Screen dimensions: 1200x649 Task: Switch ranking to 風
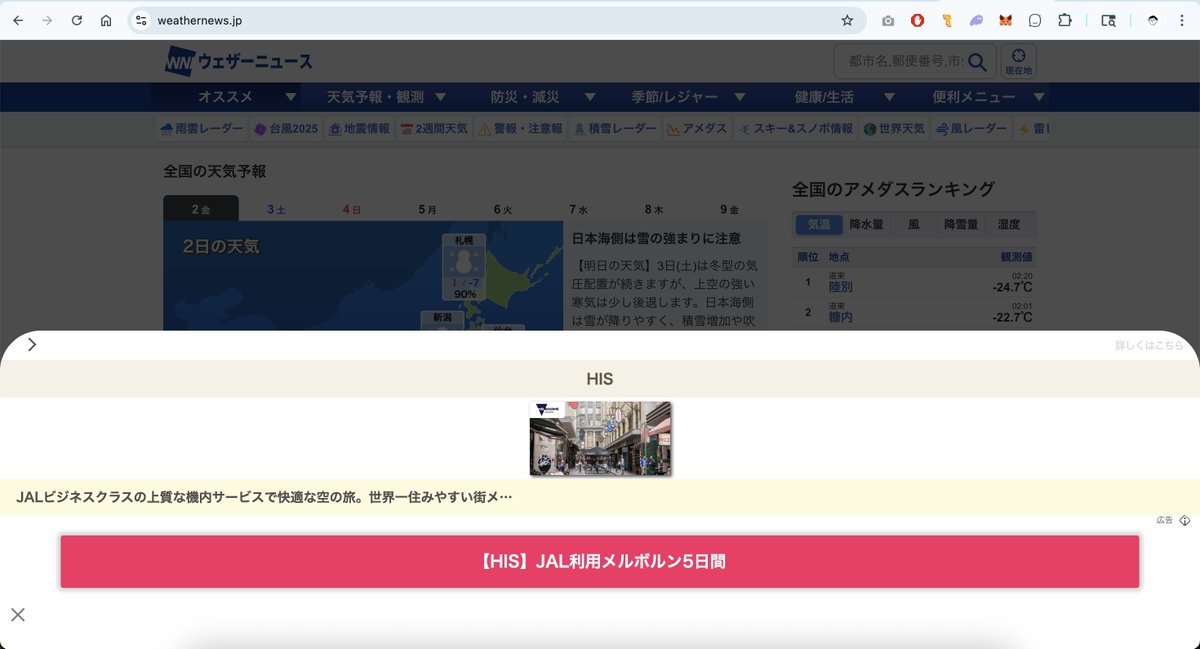tap(913, 225)
